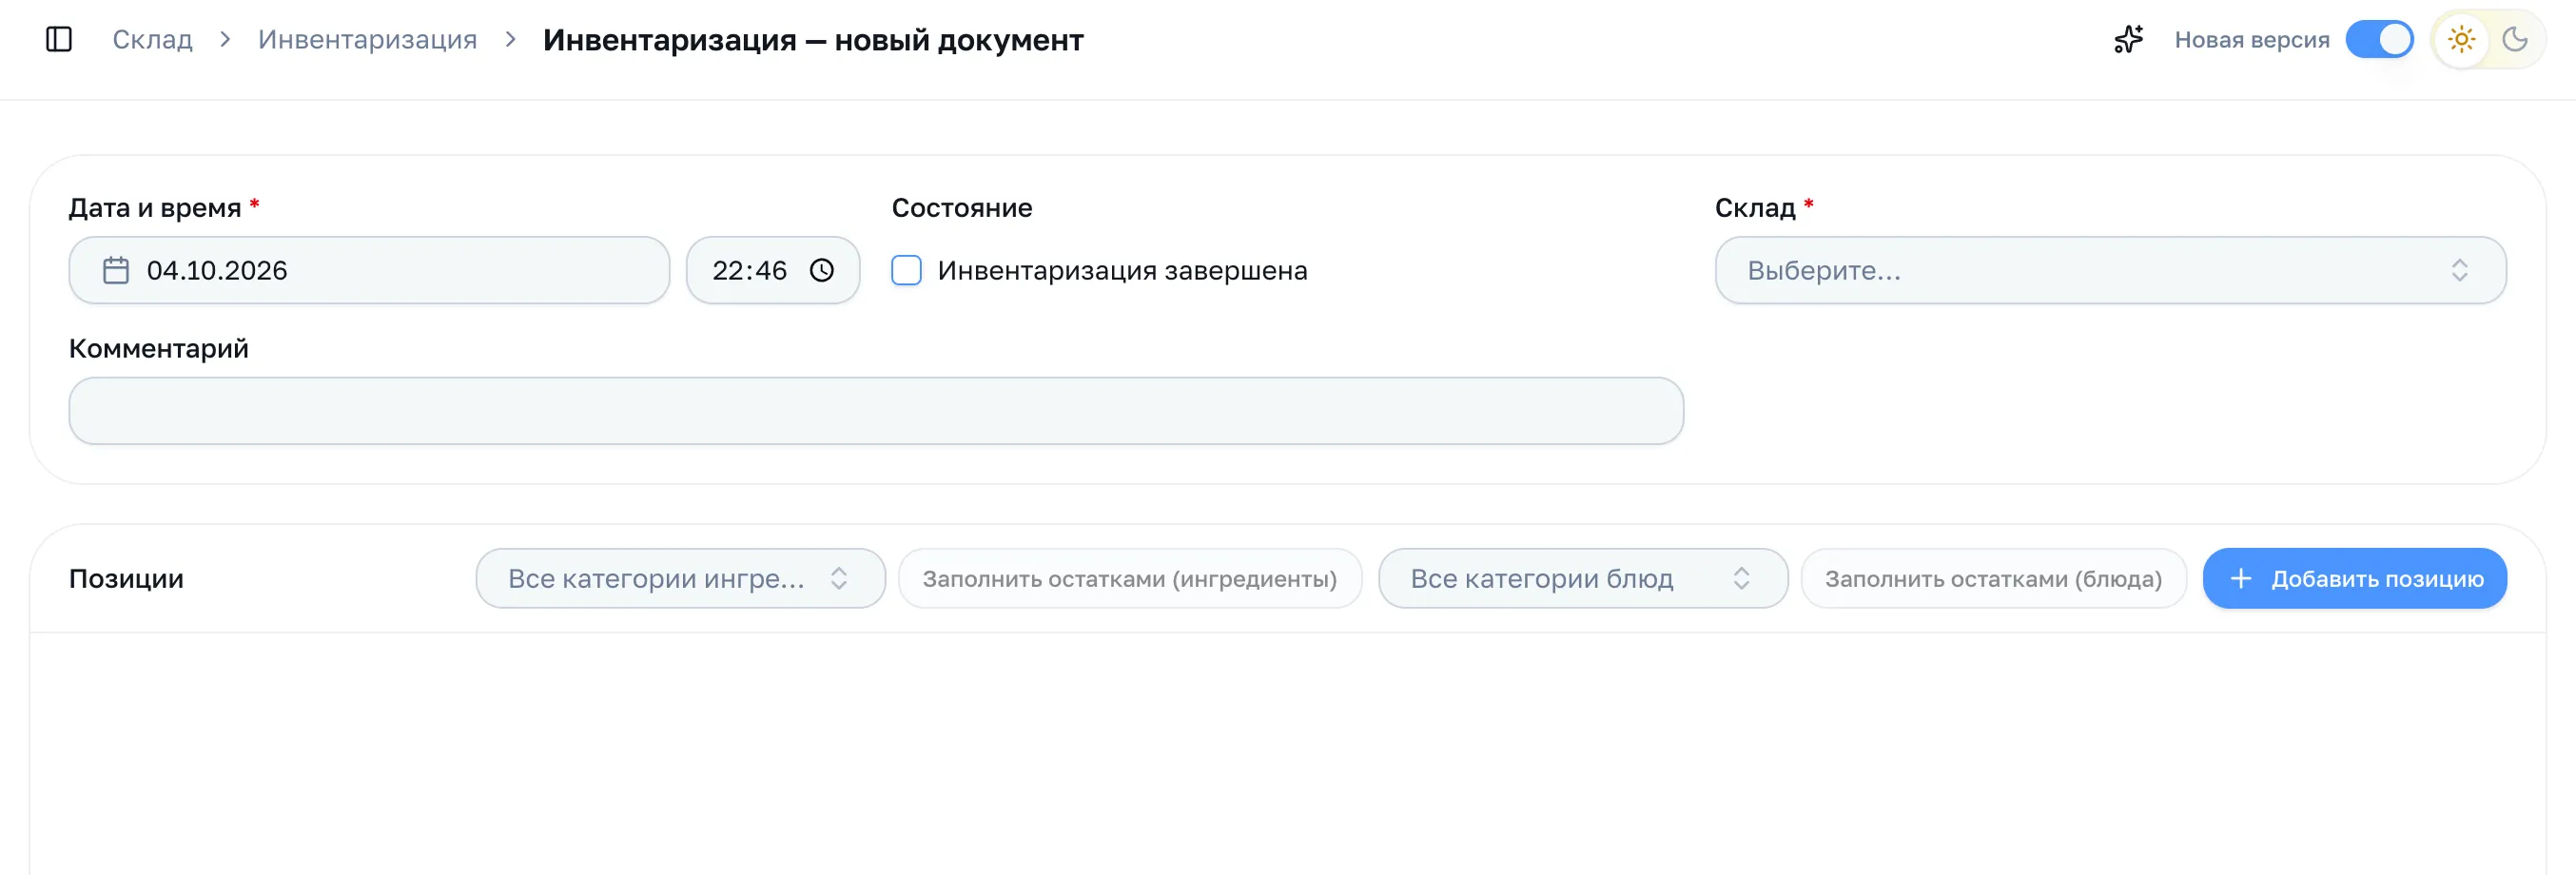Check Инвентаризация завершена checkbox
This screenshot has height=875, width=2576.
point(906,271)
